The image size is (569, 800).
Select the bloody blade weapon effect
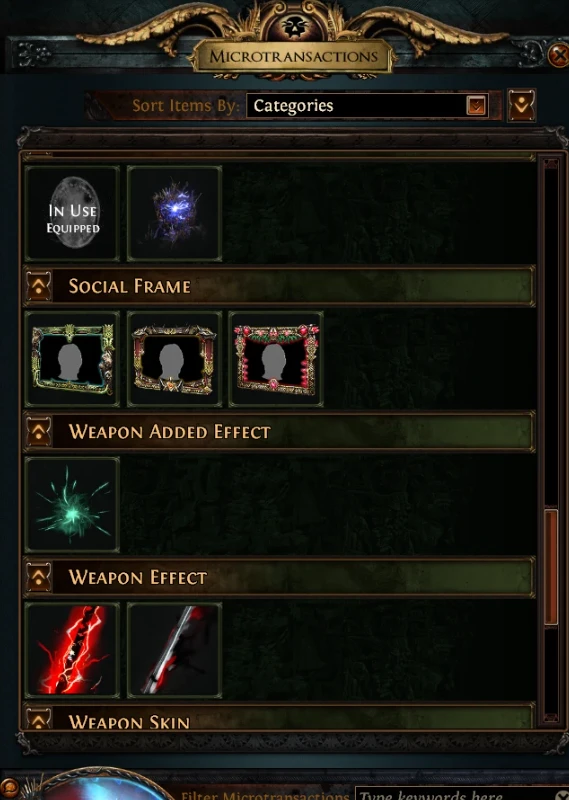click(x=174, y=650)
